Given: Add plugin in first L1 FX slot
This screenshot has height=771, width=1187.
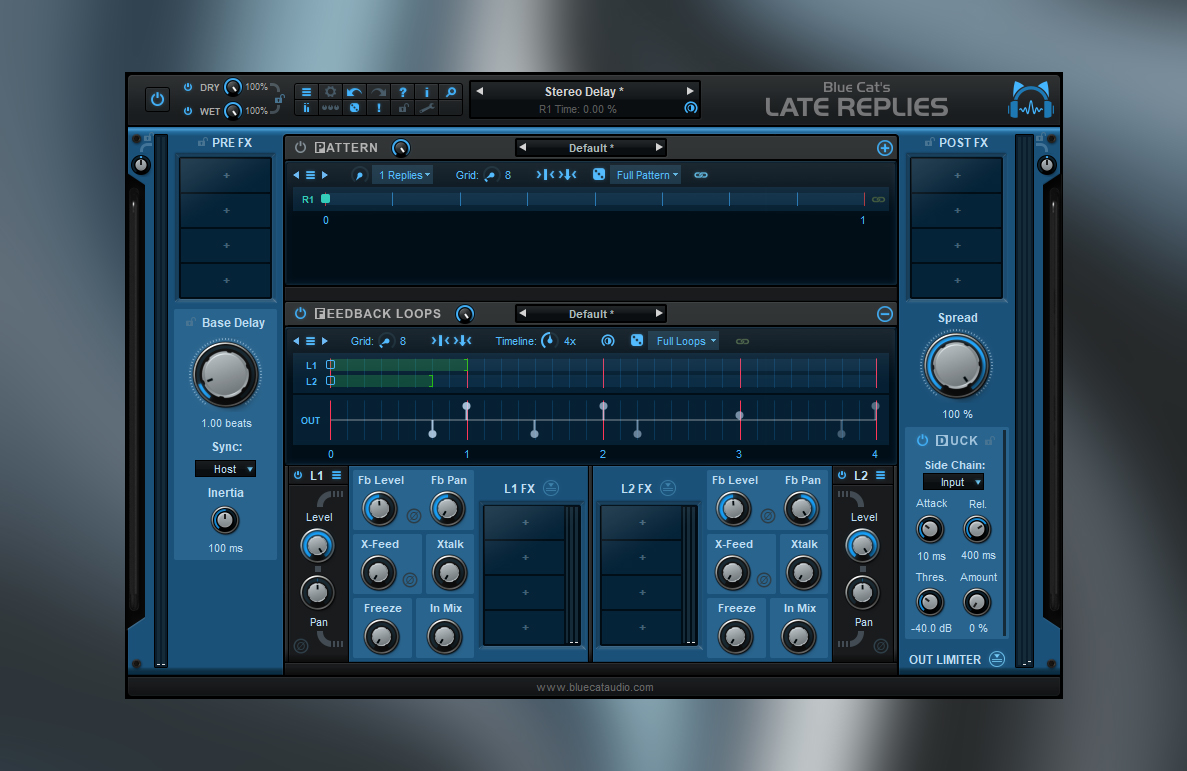Looking at the screenshot, I should coord(525,523).
